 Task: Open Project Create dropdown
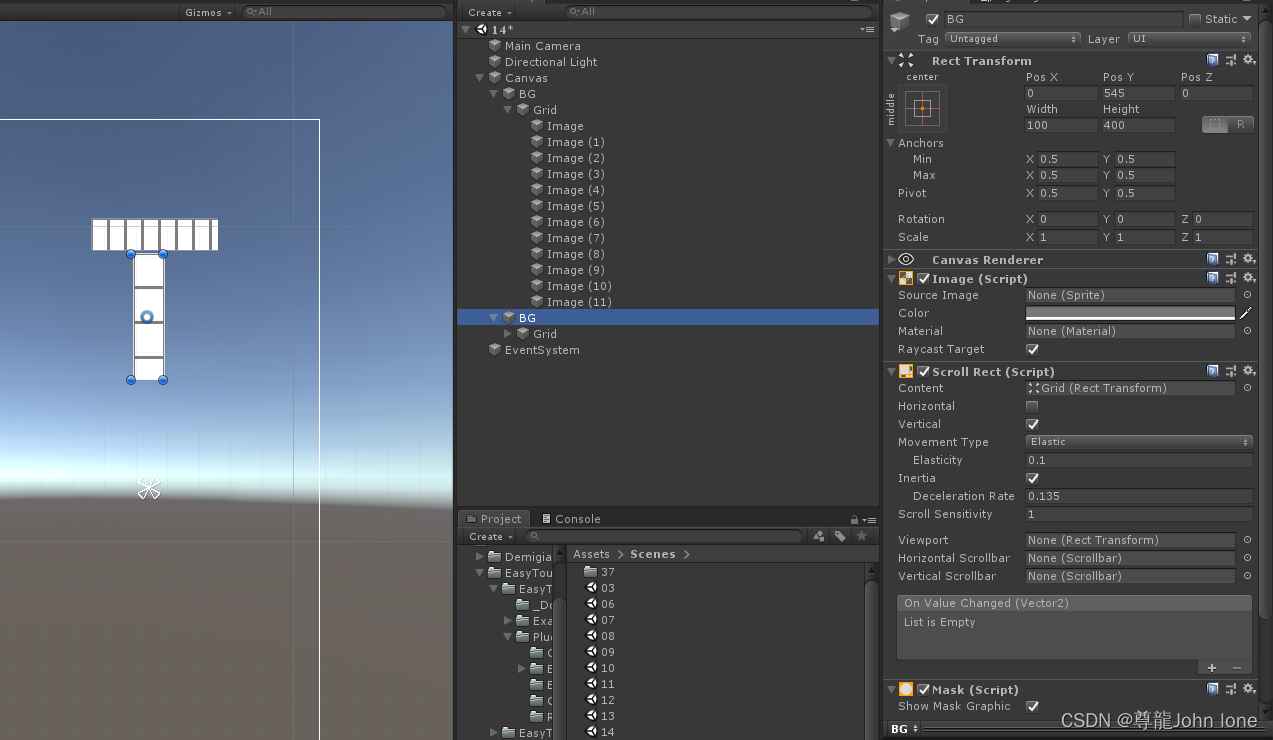tap(490, 536)
